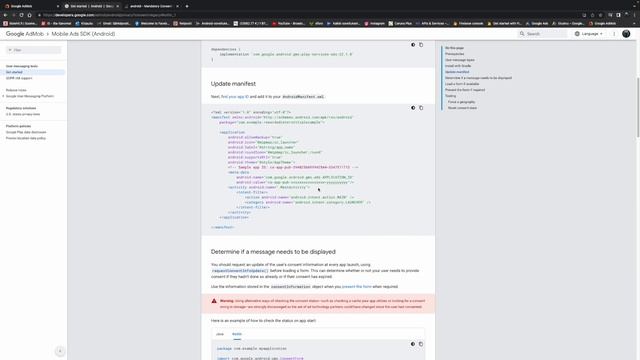Open the Google Ads bookmark
Screen dimensions: 640x360
tap(537, 24)
